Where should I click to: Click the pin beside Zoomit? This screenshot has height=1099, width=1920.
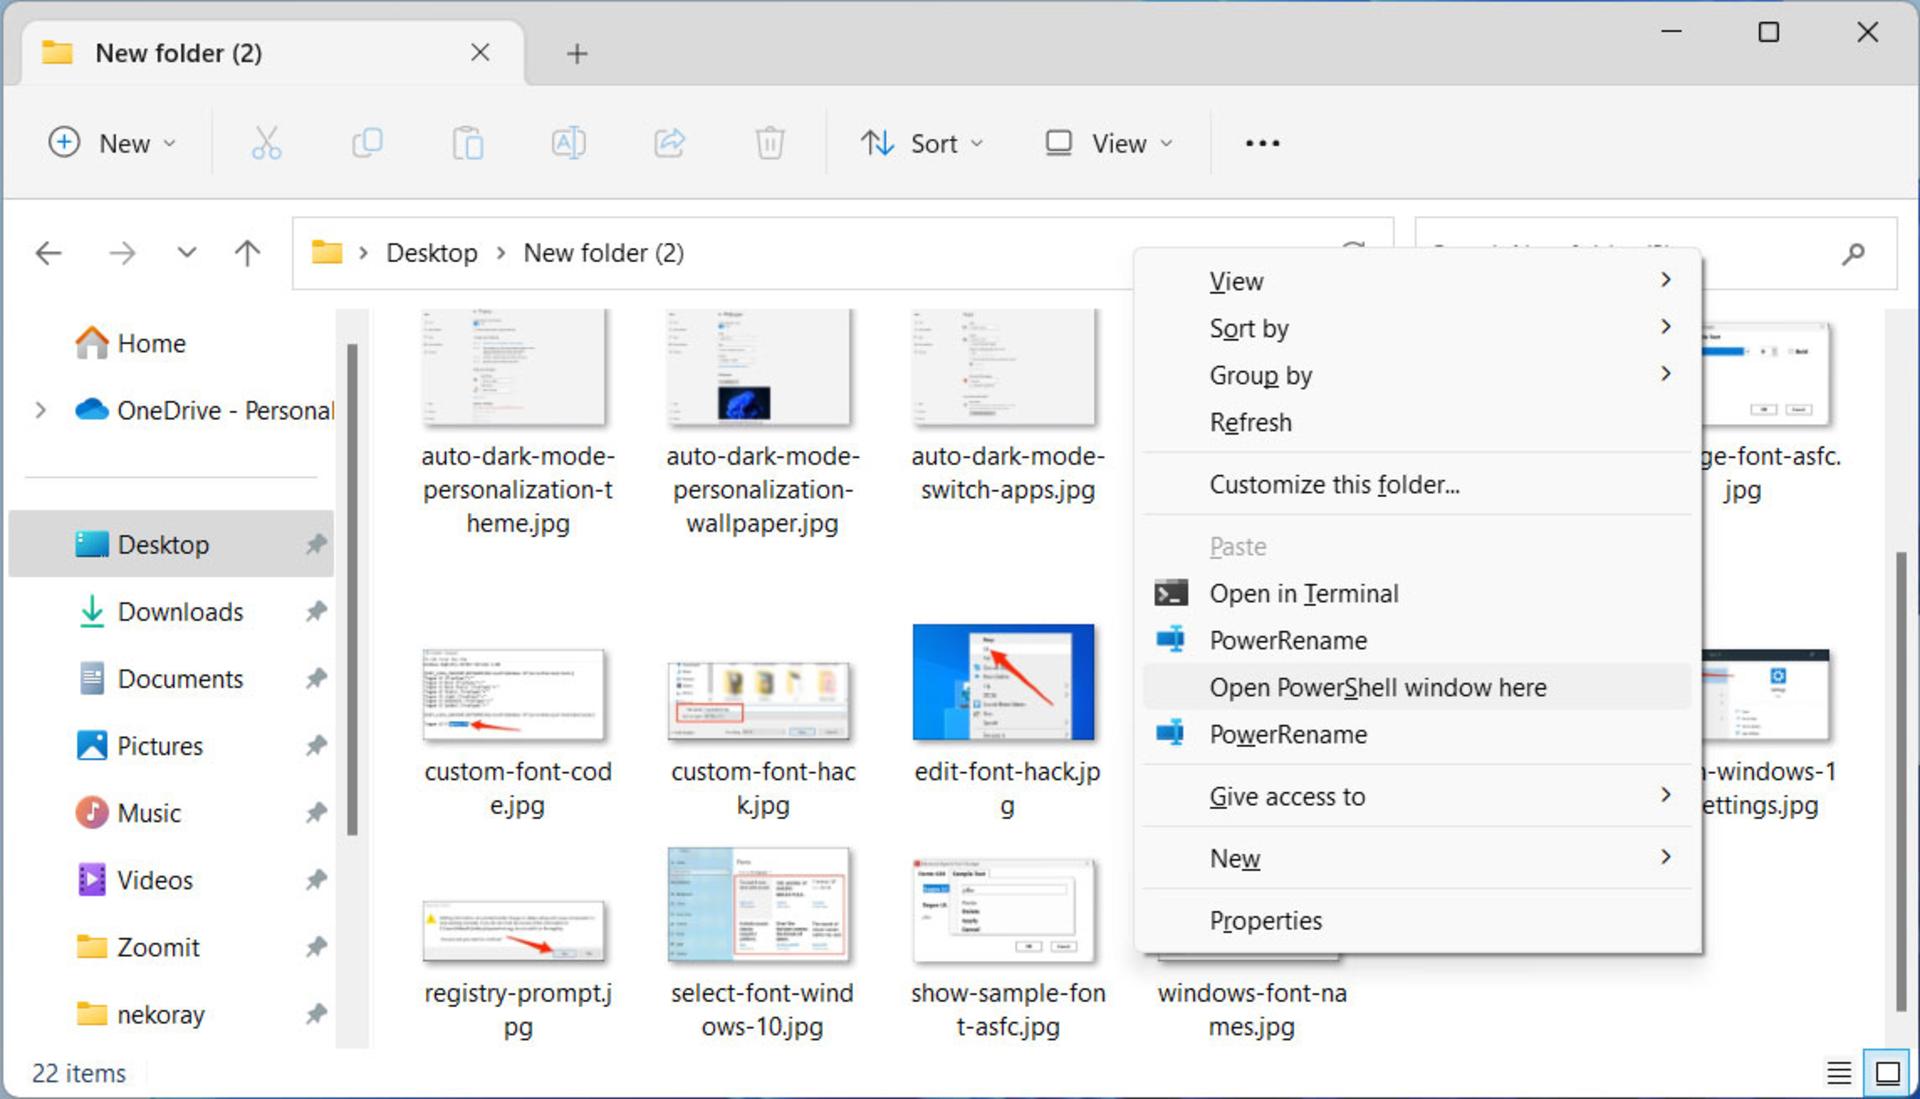coord(316,946)
